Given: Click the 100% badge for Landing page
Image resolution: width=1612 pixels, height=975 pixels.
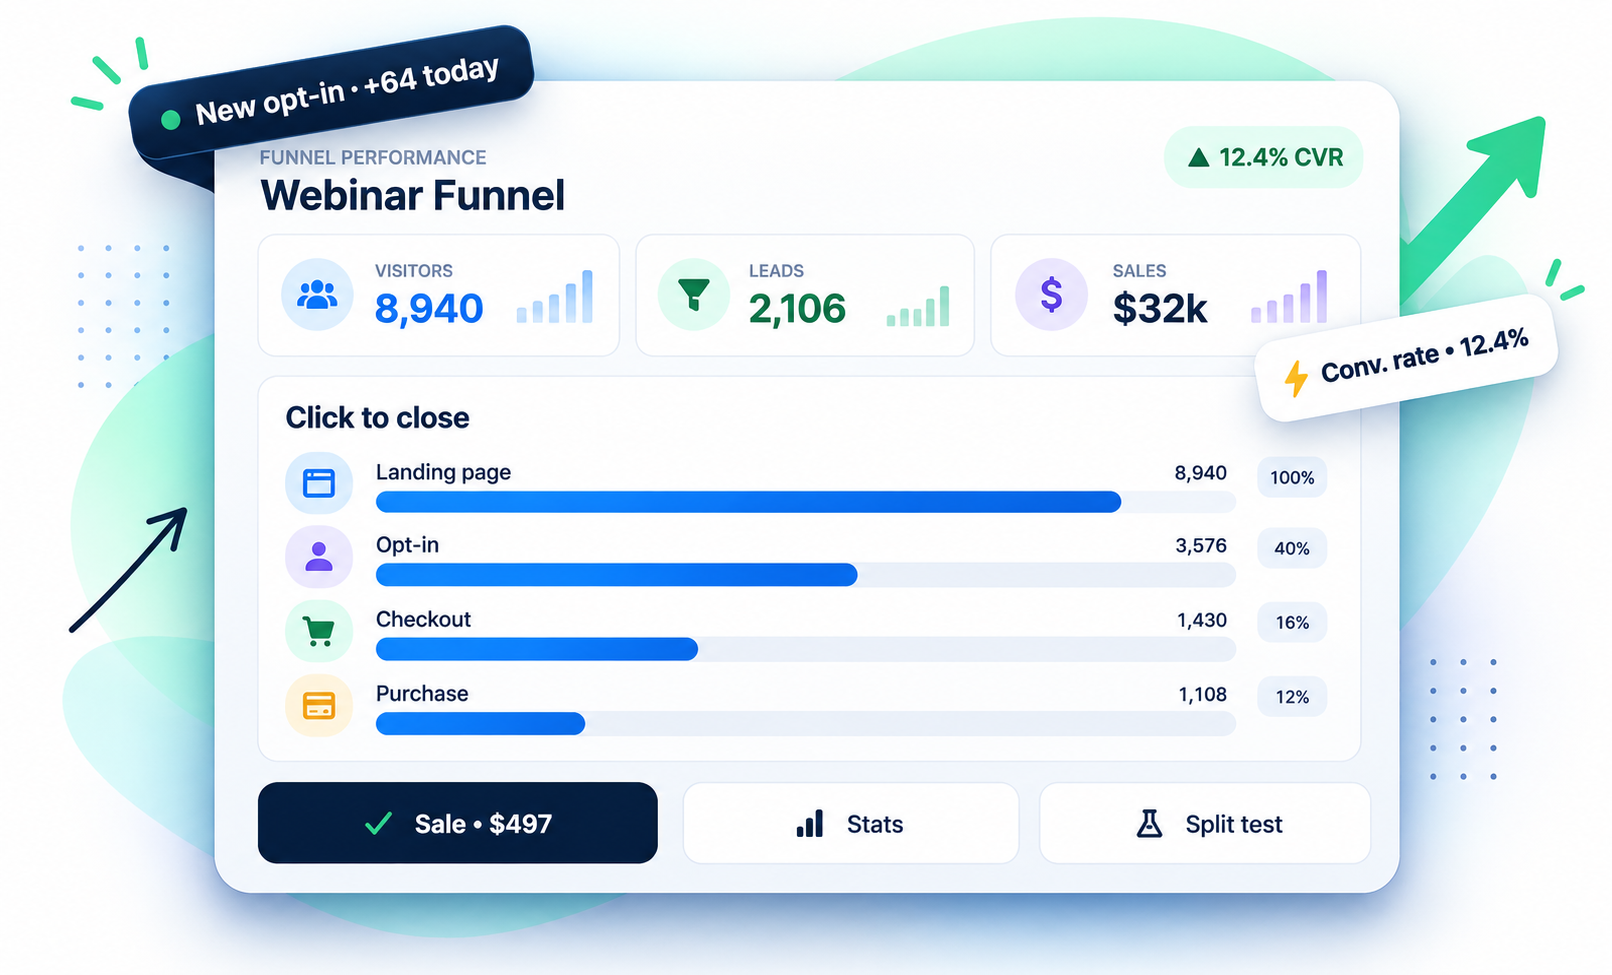Looking at the screenshot, I should pyautogui.click(x=1292, y=477).
